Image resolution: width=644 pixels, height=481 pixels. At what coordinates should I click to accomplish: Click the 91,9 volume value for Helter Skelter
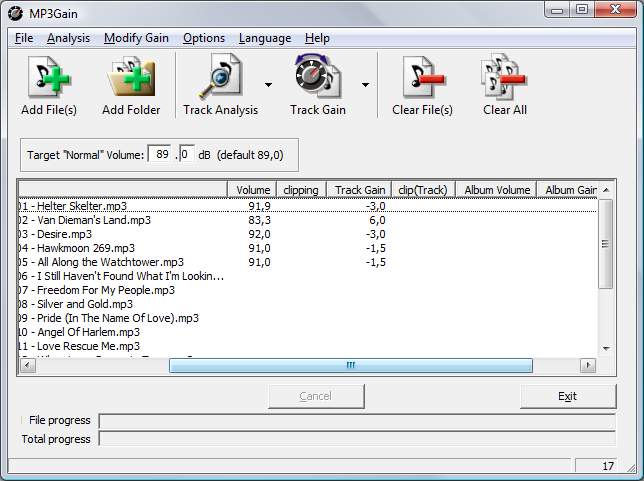click(259, 206)
